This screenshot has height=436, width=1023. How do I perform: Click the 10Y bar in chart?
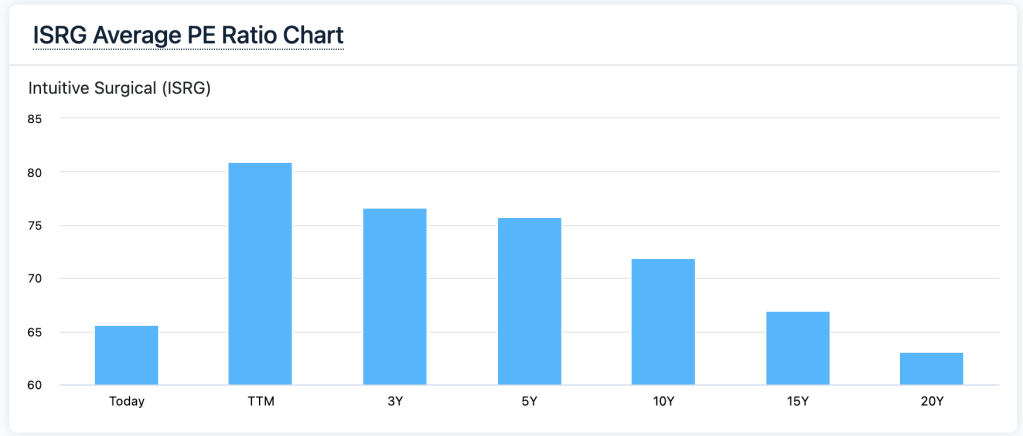[x=663, y=322]
